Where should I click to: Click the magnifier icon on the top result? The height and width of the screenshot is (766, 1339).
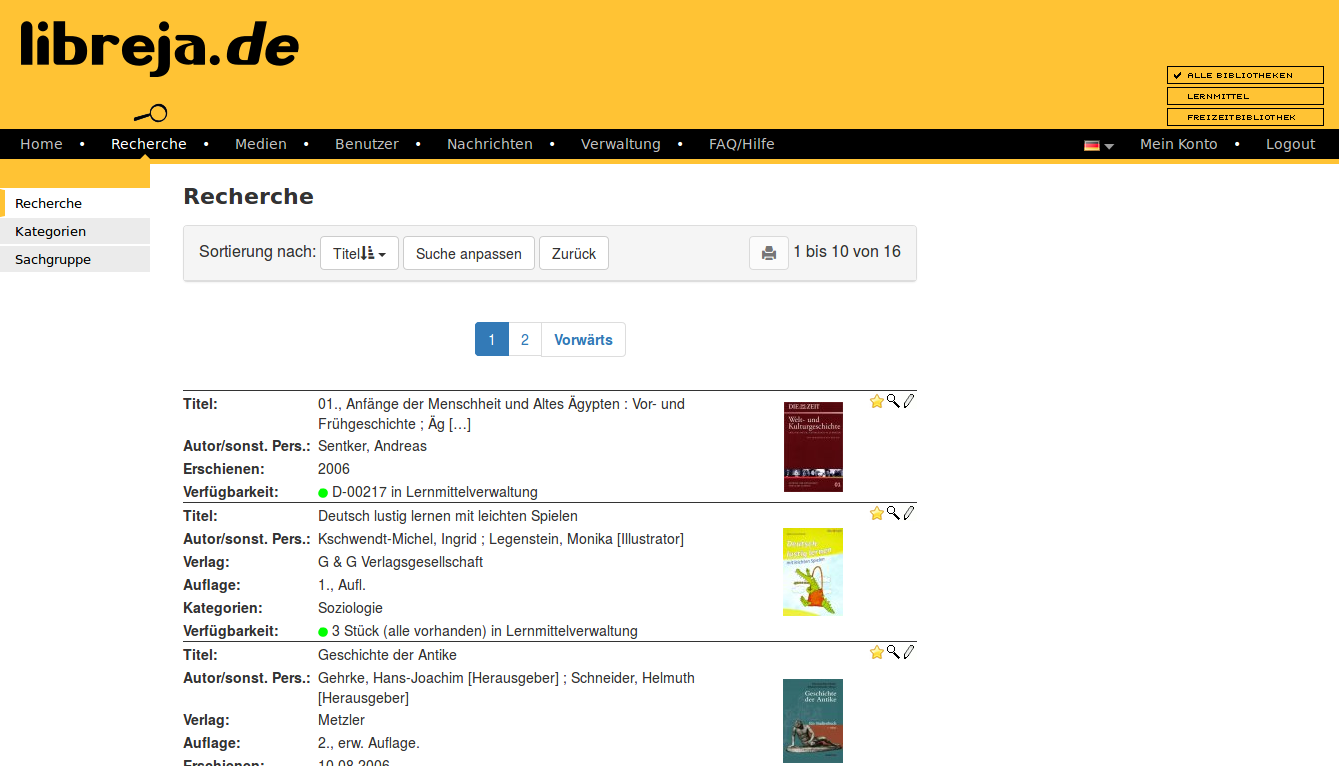click(x=892, y=400)
